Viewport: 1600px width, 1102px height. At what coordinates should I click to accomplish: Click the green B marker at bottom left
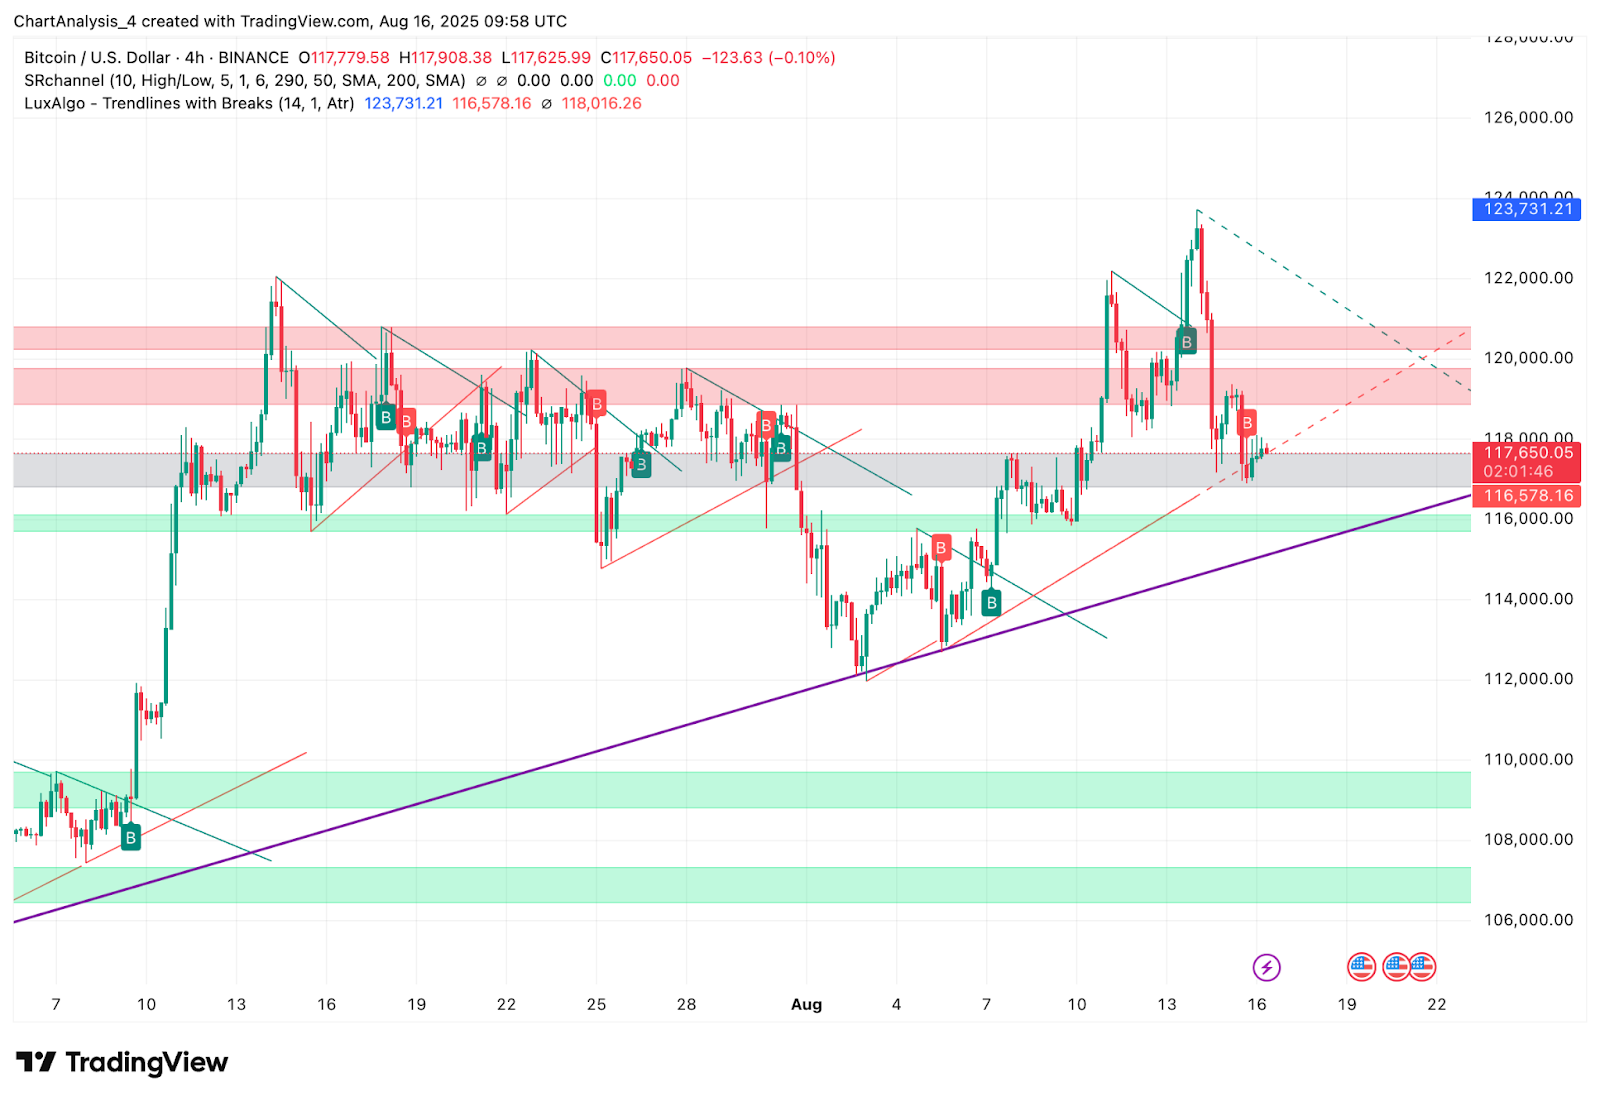pos(130,838)
